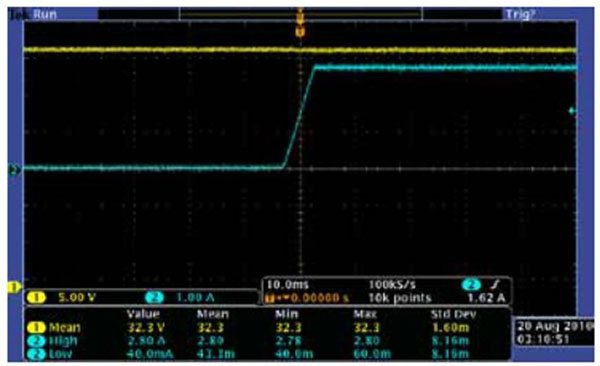This screenshot has height=366, width=600.
Task: Click the Trig? status indicator
Action: [x=520, y=15]
